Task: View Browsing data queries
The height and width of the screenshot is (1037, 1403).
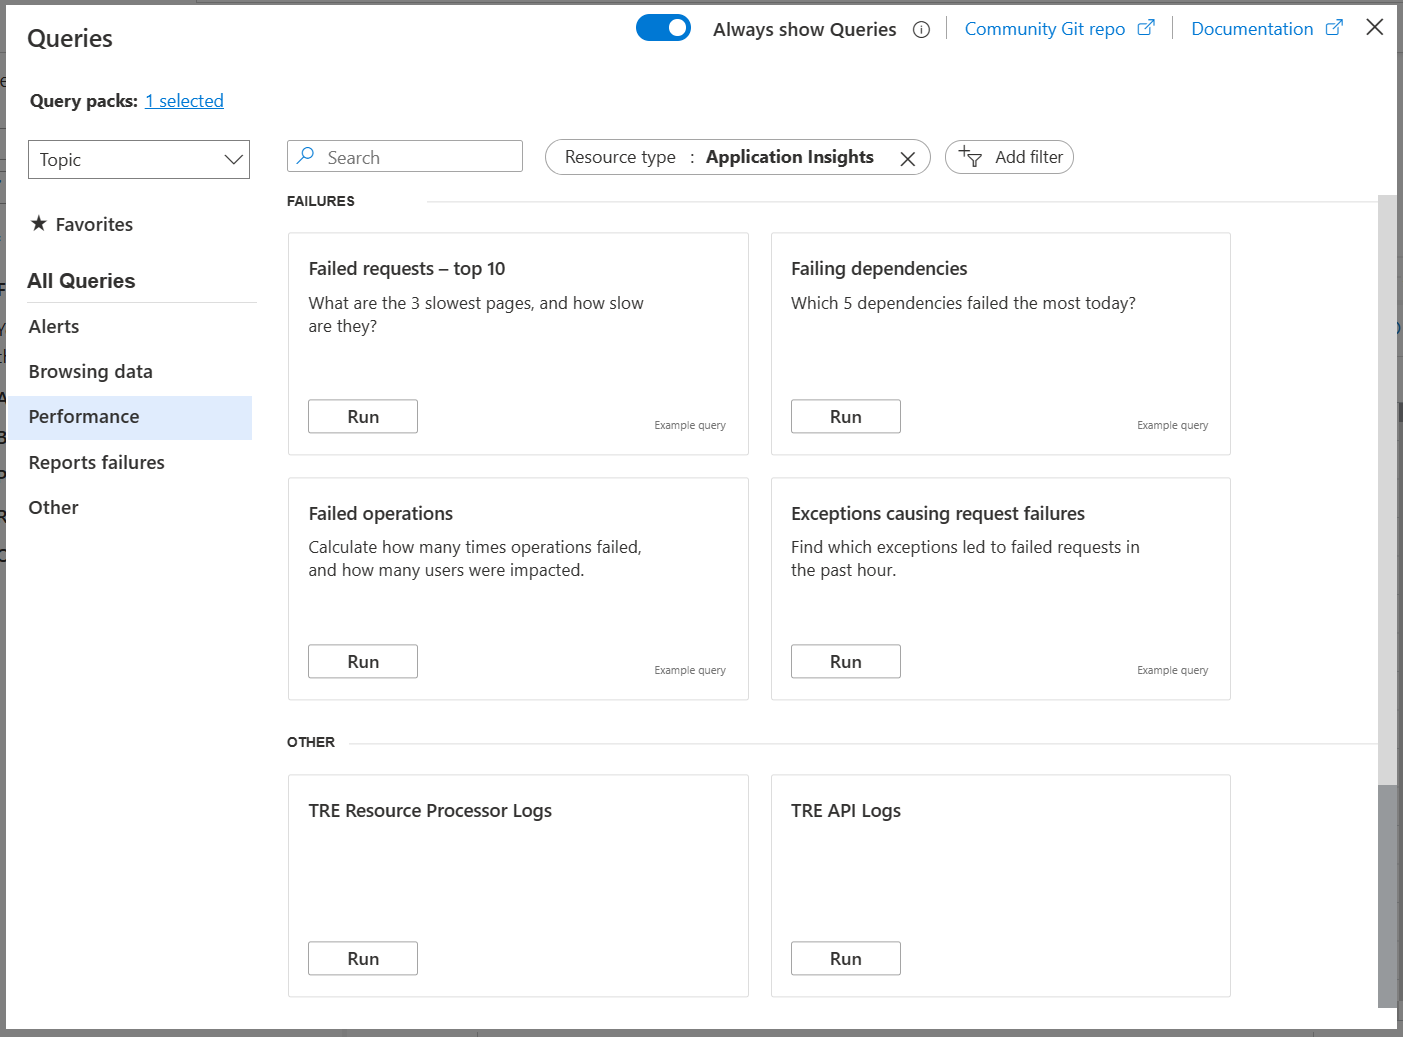Action: point(90,371)
